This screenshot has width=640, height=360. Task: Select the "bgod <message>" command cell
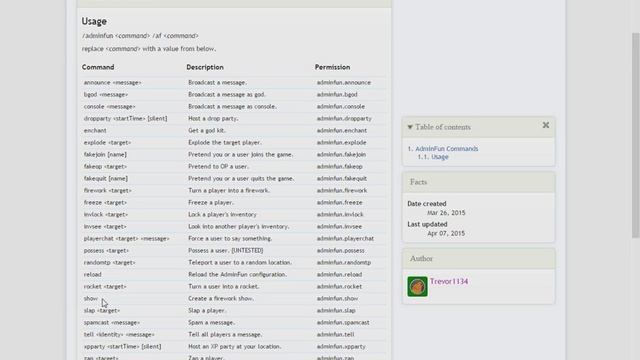[106, 94]
